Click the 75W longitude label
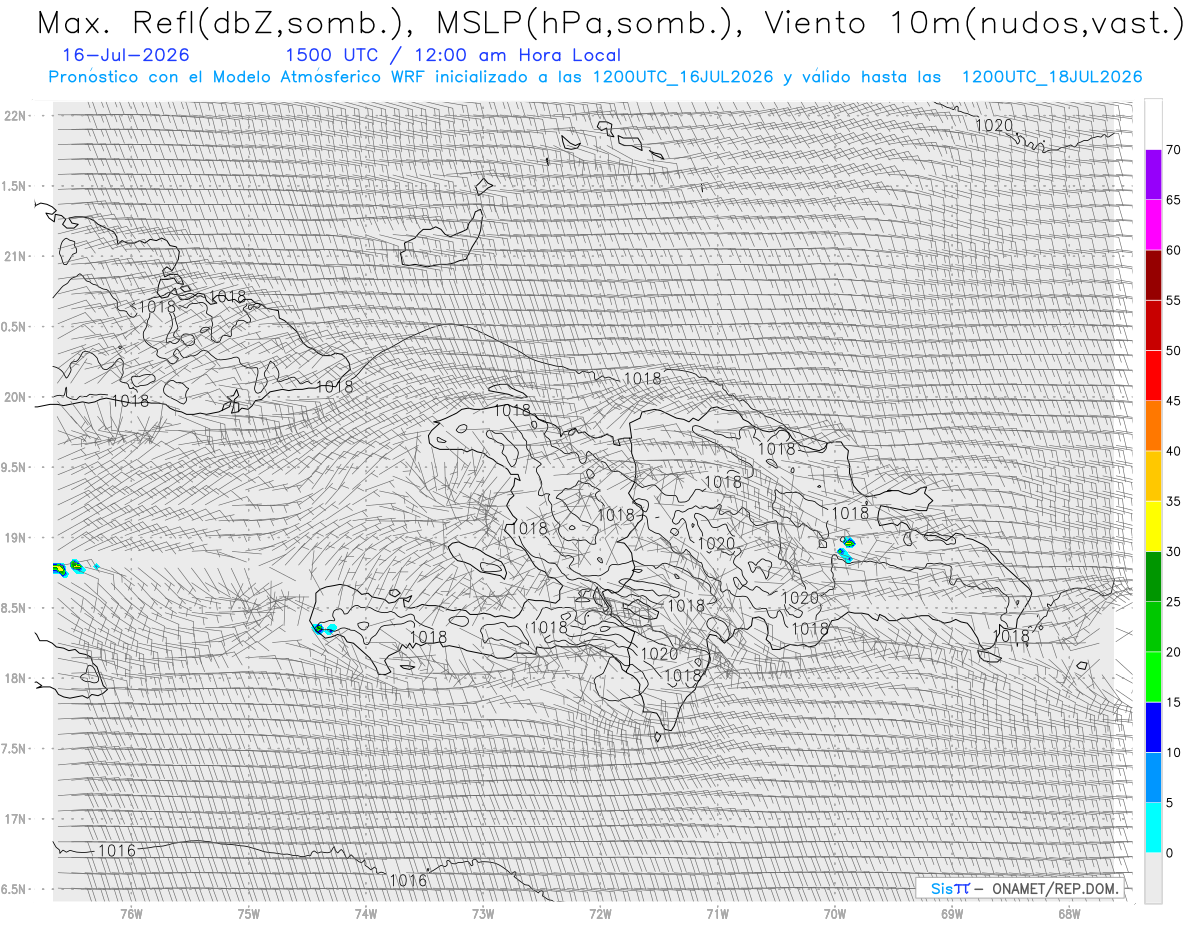 point(249,914)
